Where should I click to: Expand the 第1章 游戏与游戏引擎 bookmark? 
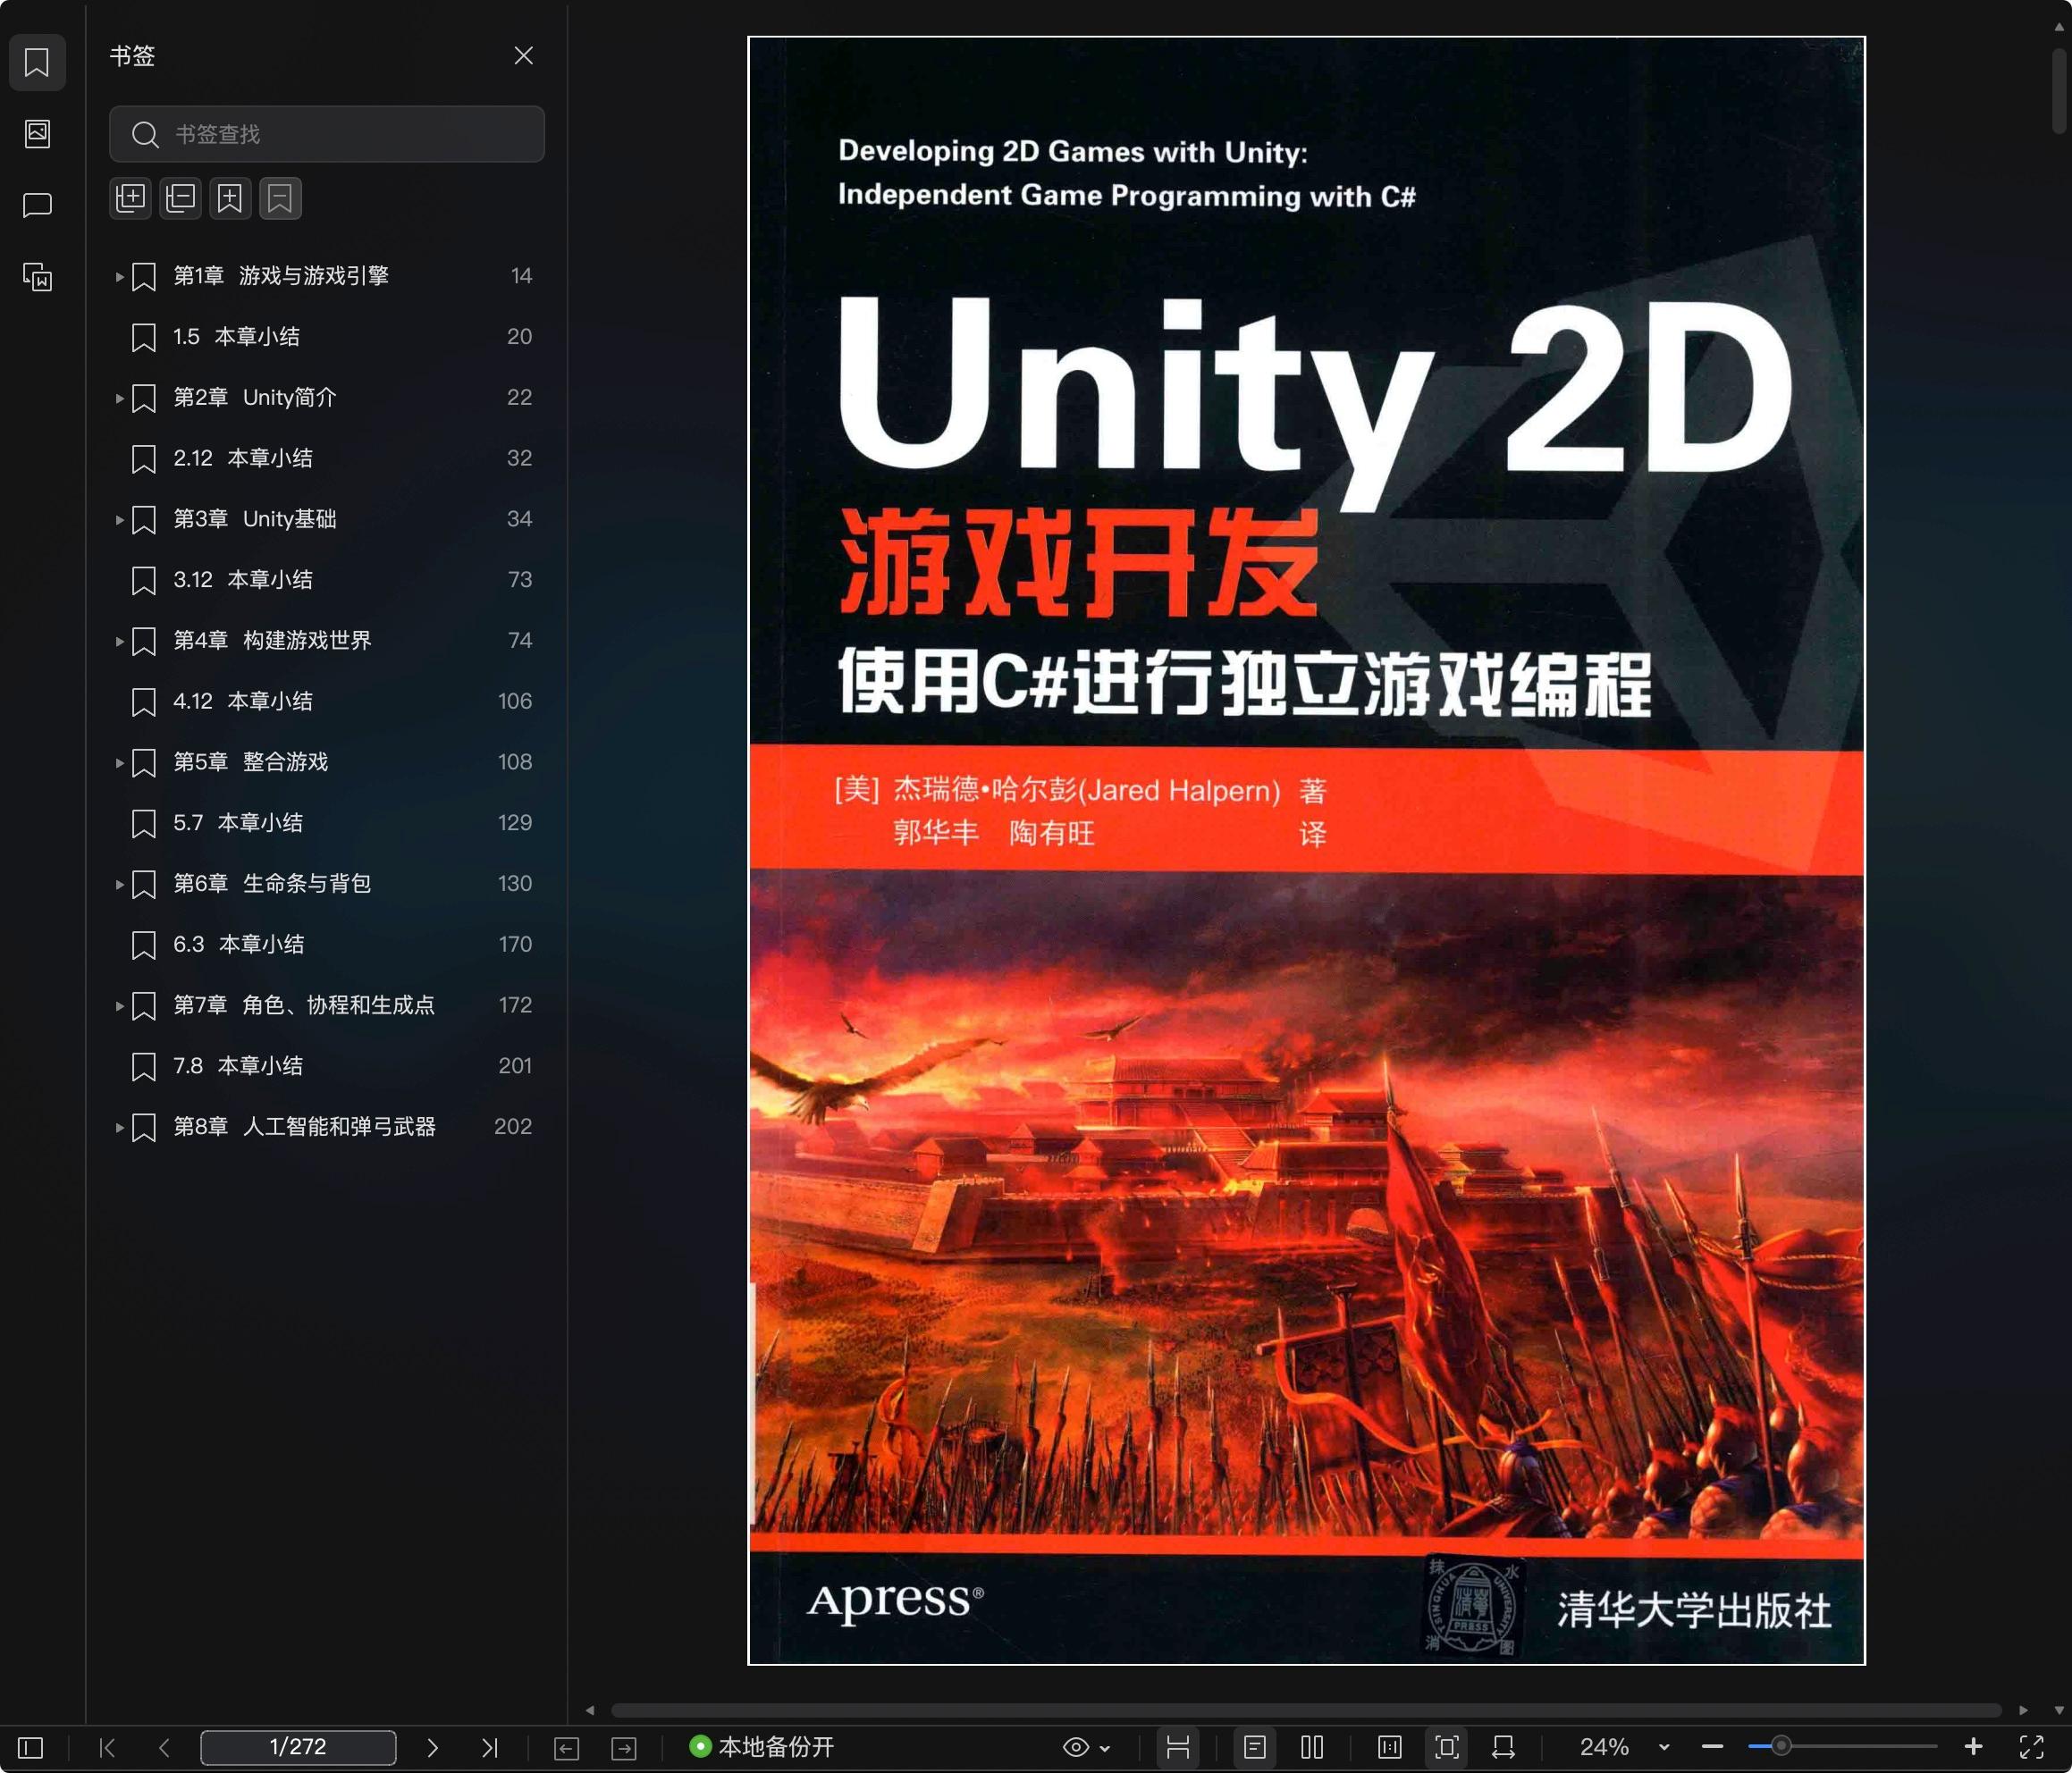coord(119,277)
